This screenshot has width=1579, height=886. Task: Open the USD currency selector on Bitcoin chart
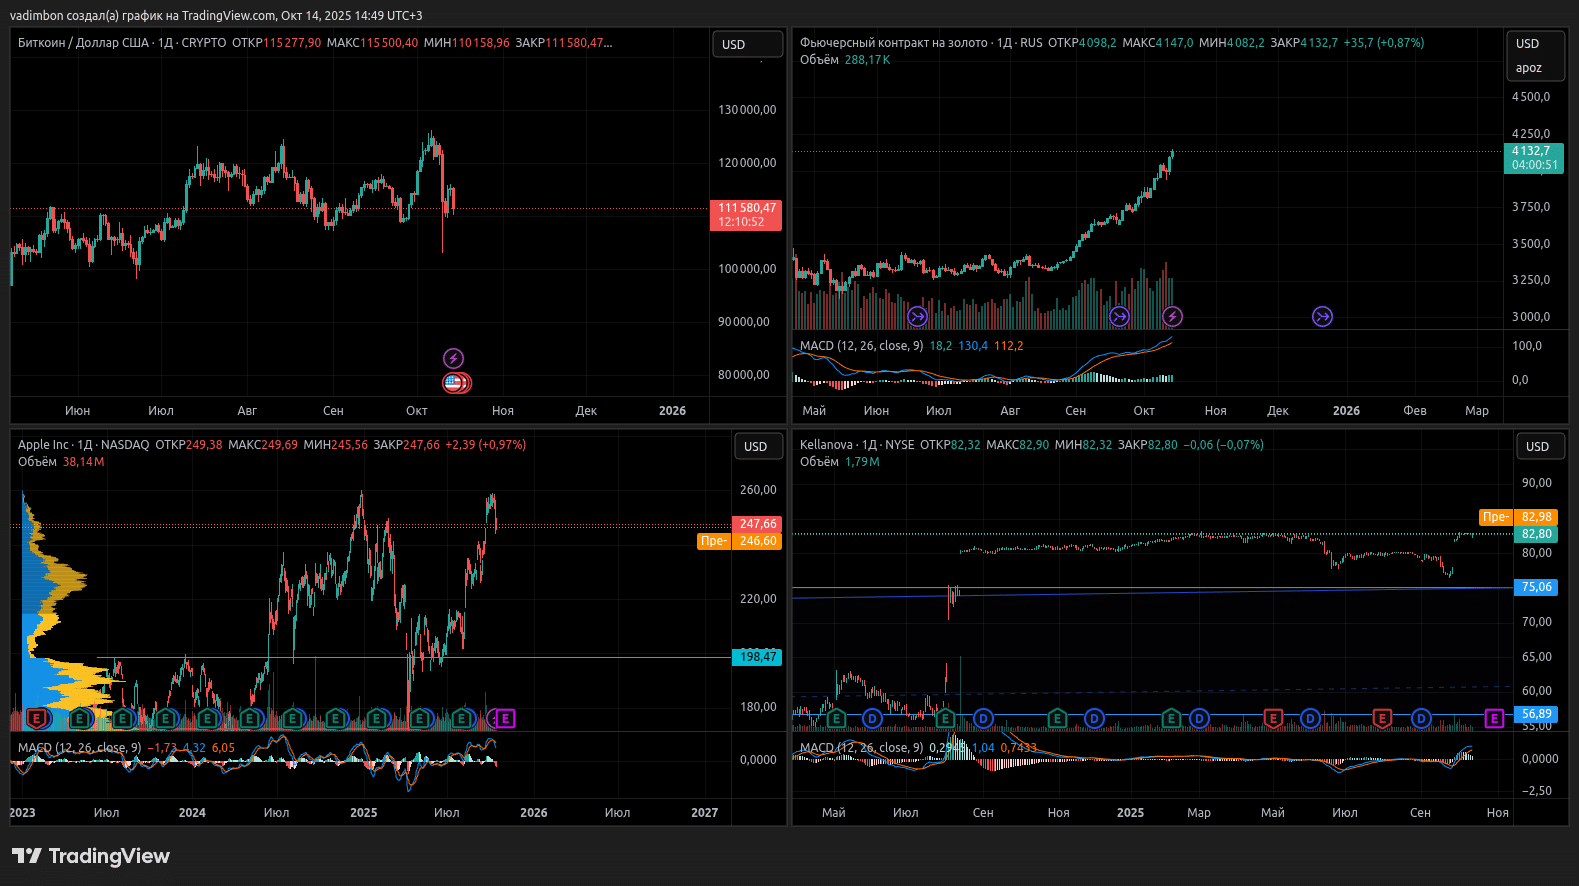[746, 45]
